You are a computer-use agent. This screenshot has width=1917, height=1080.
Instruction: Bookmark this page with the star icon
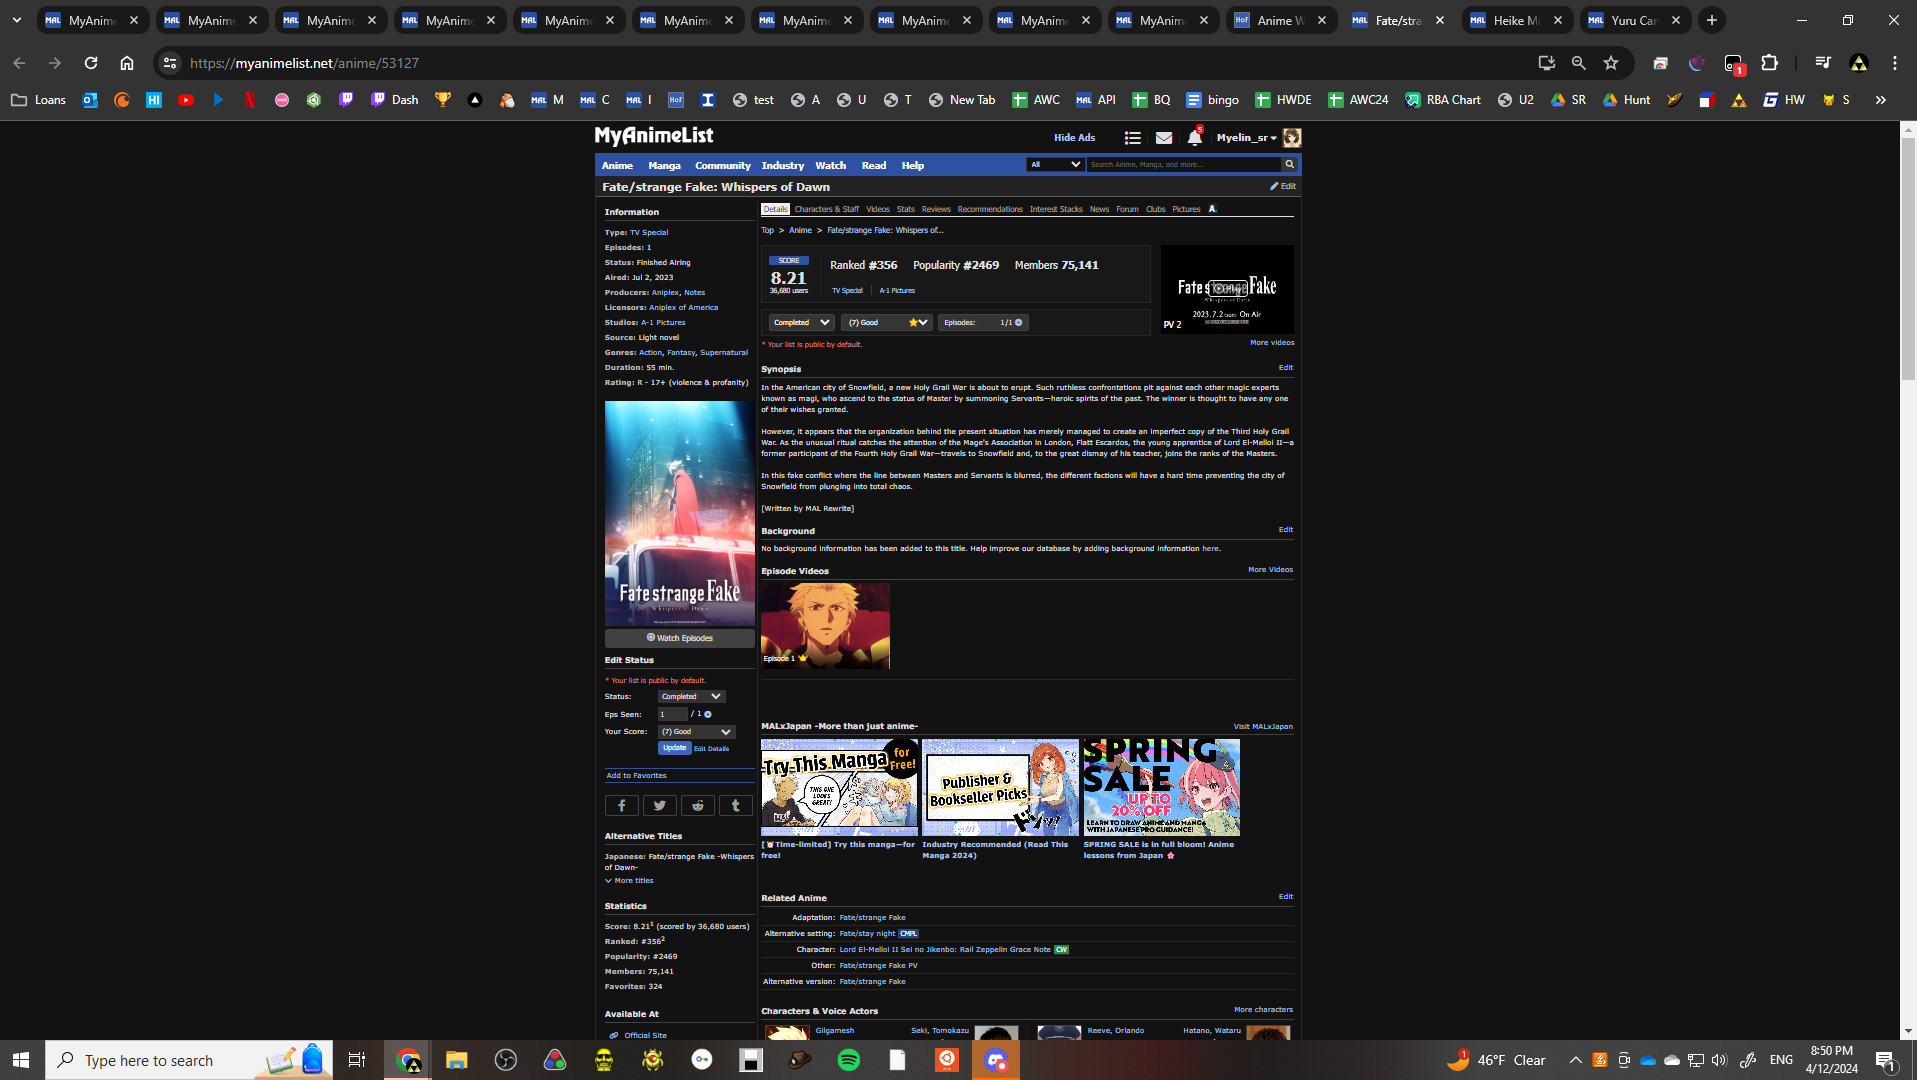1611,63
